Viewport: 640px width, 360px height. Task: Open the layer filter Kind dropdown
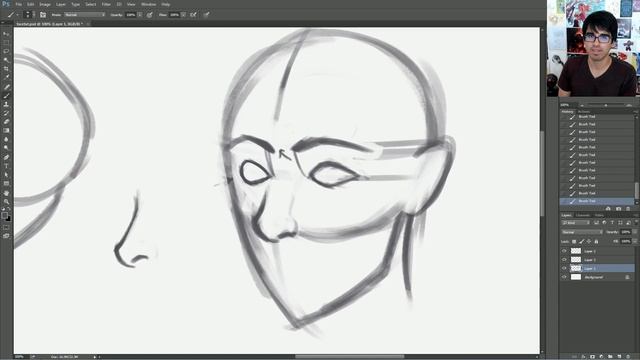[576, 223]
